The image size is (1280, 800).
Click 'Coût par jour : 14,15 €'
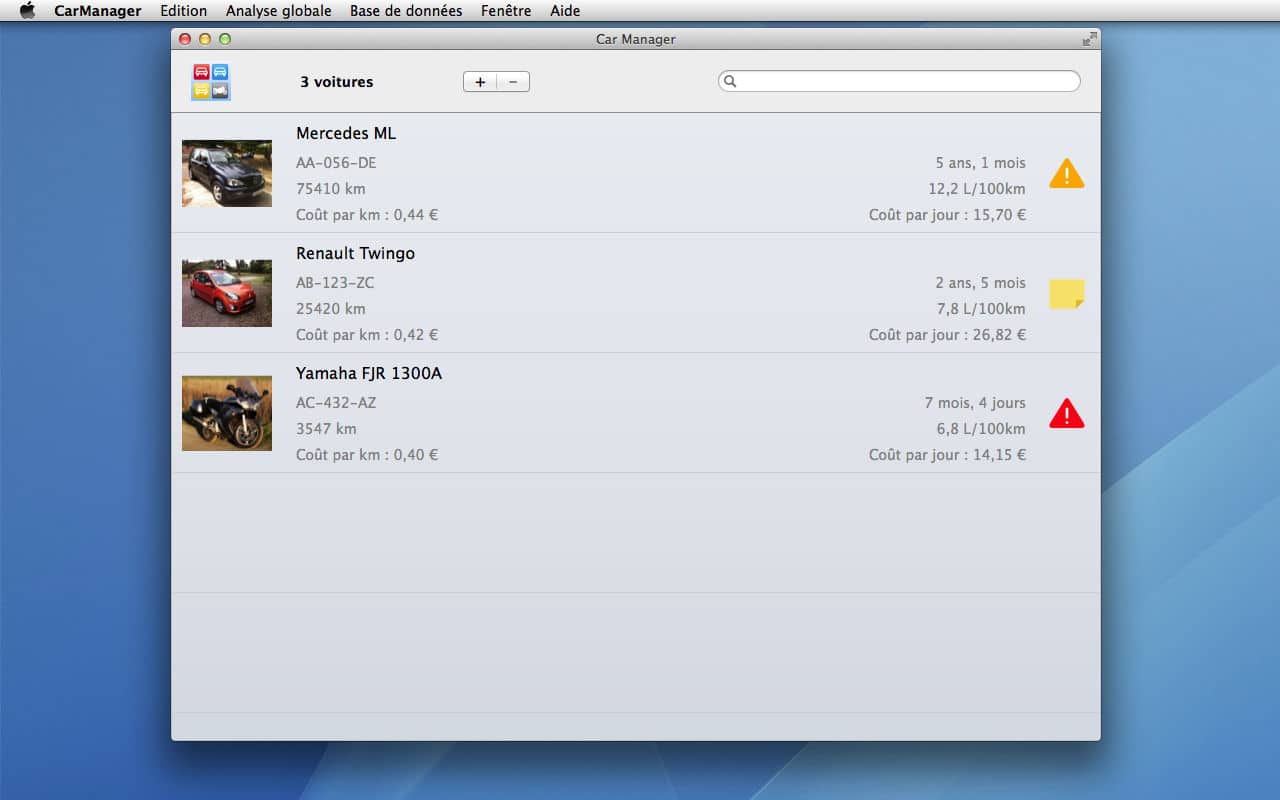click(x=948, y=455)
